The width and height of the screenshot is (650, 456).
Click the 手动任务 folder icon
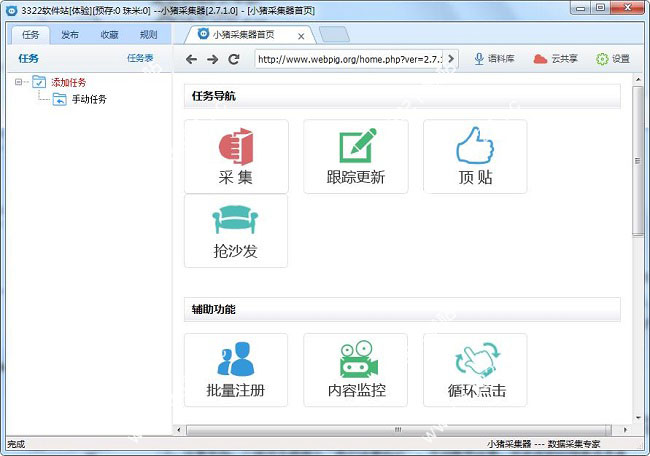tap(59, 99)
